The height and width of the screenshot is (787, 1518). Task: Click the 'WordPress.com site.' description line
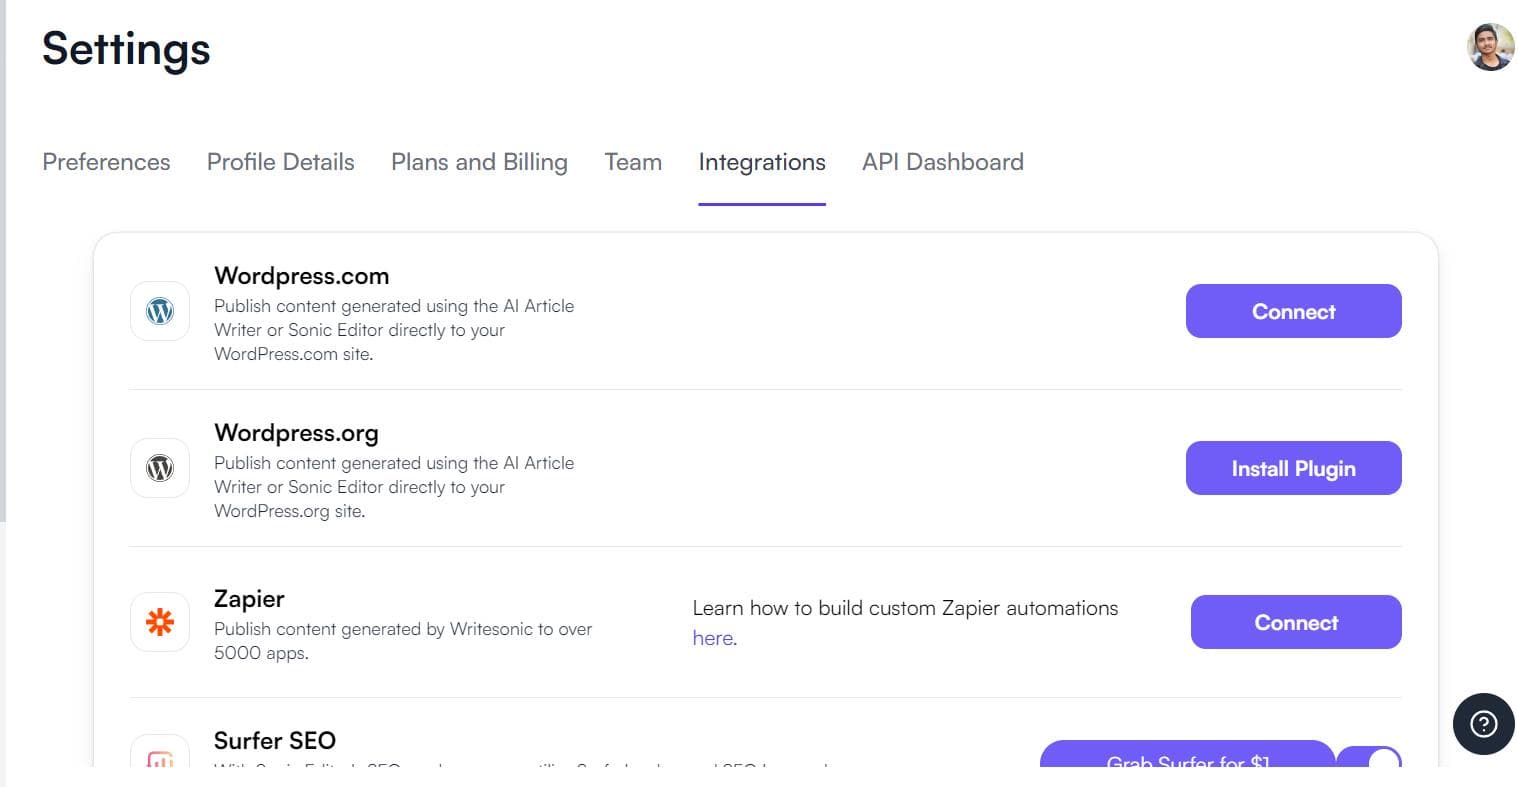coord(293,354)
